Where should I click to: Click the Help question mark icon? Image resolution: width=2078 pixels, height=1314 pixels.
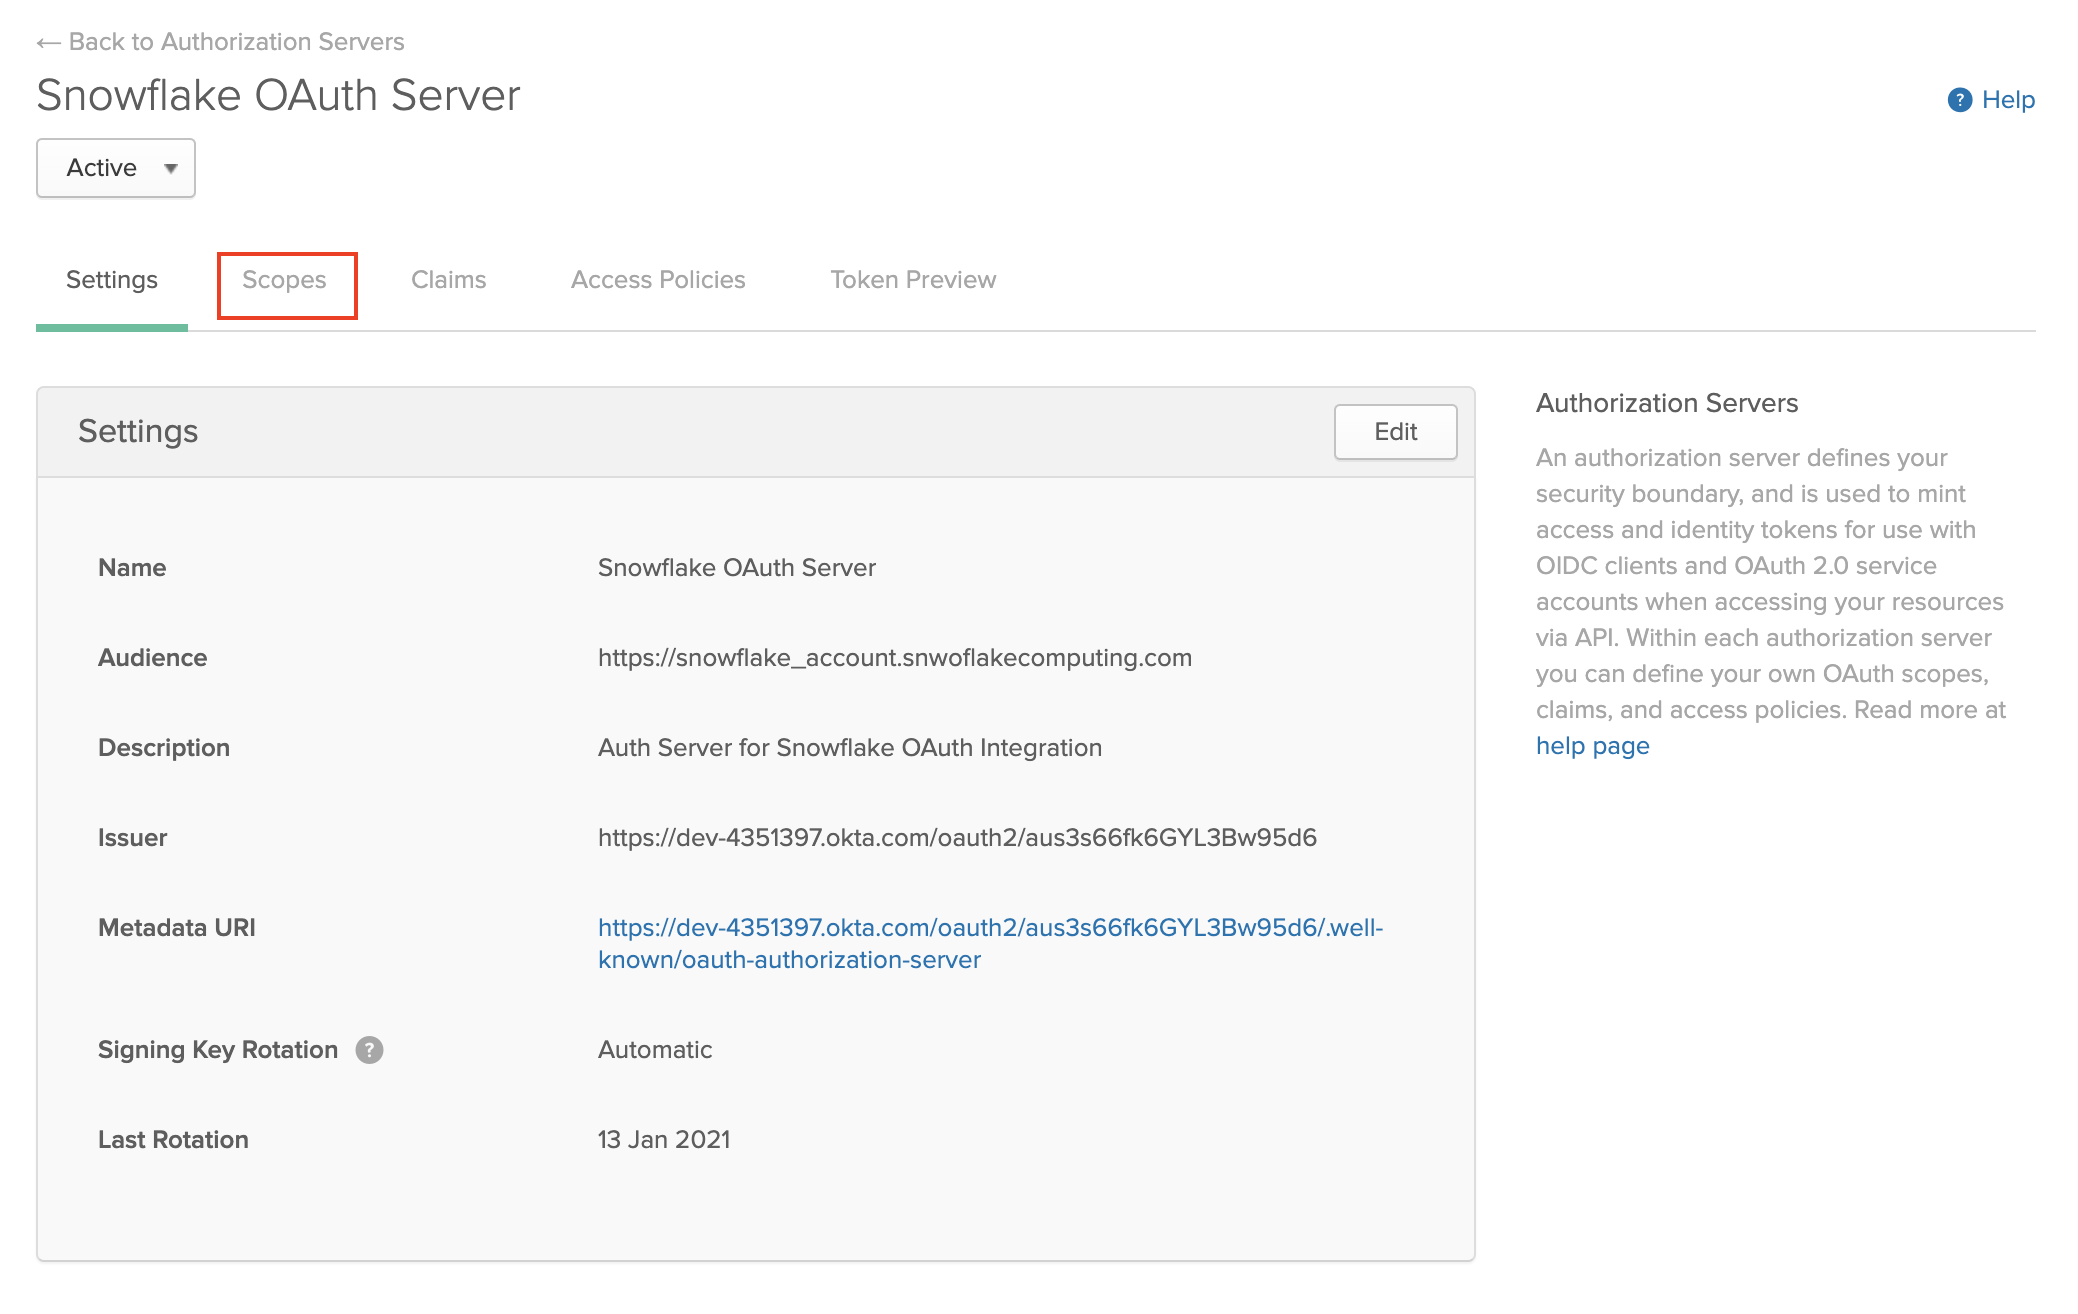click(x=1959, y=100)
